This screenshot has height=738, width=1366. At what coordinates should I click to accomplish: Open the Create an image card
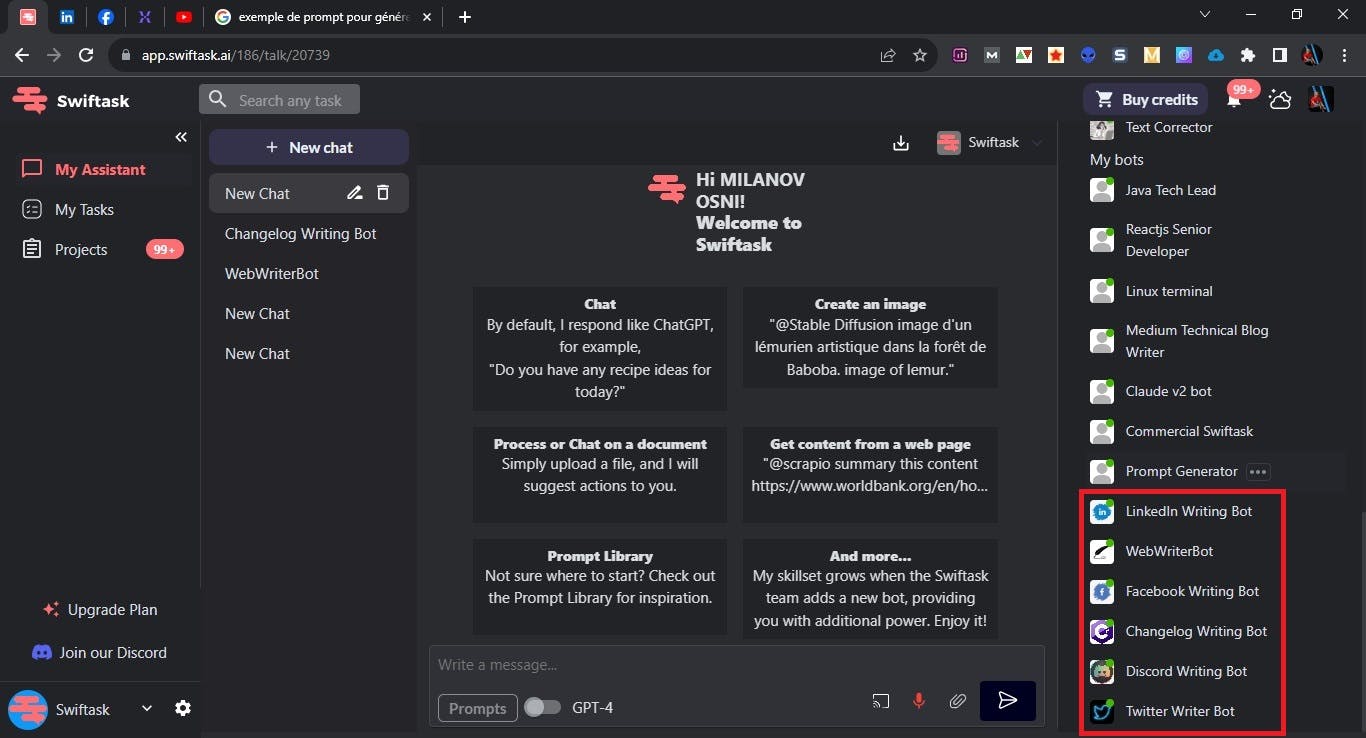click(870, 337)
